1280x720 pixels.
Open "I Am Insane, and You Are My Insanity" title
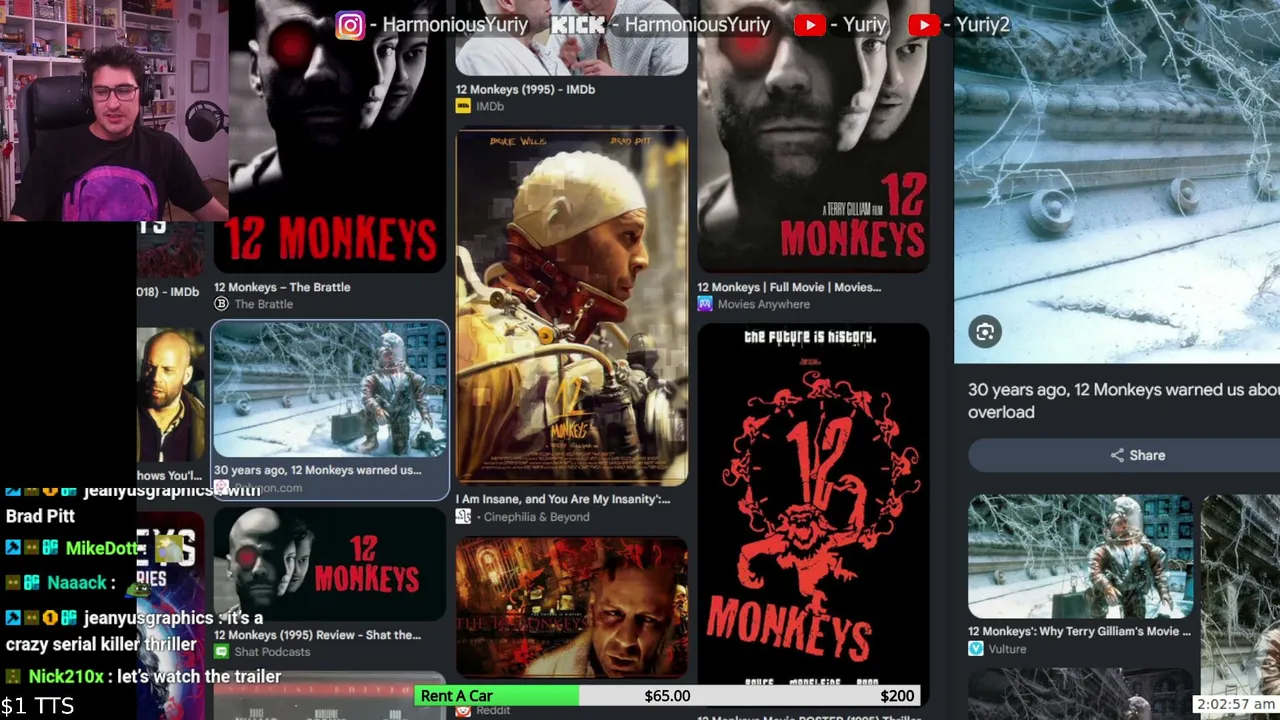[x=563, y=499]
